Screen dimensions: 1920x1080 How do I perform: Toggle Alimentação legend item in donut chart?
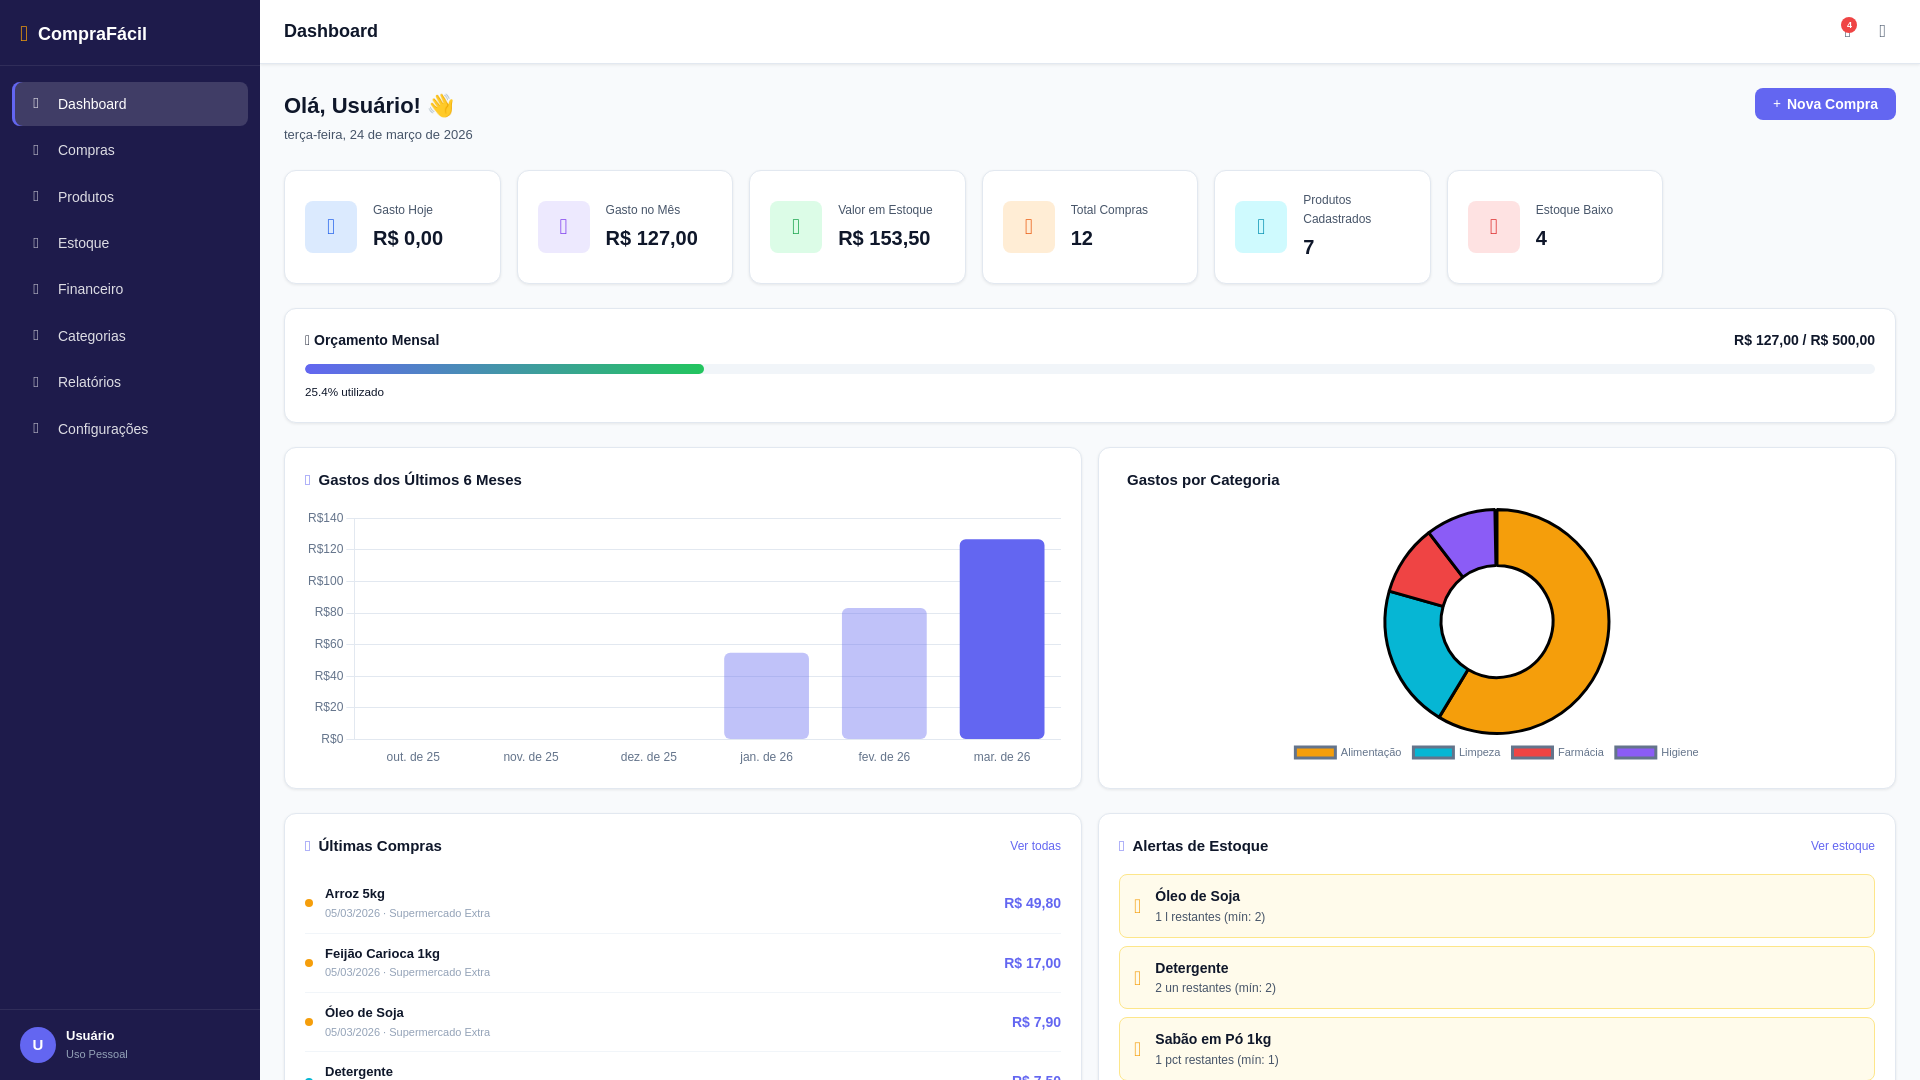point(1347,753)
